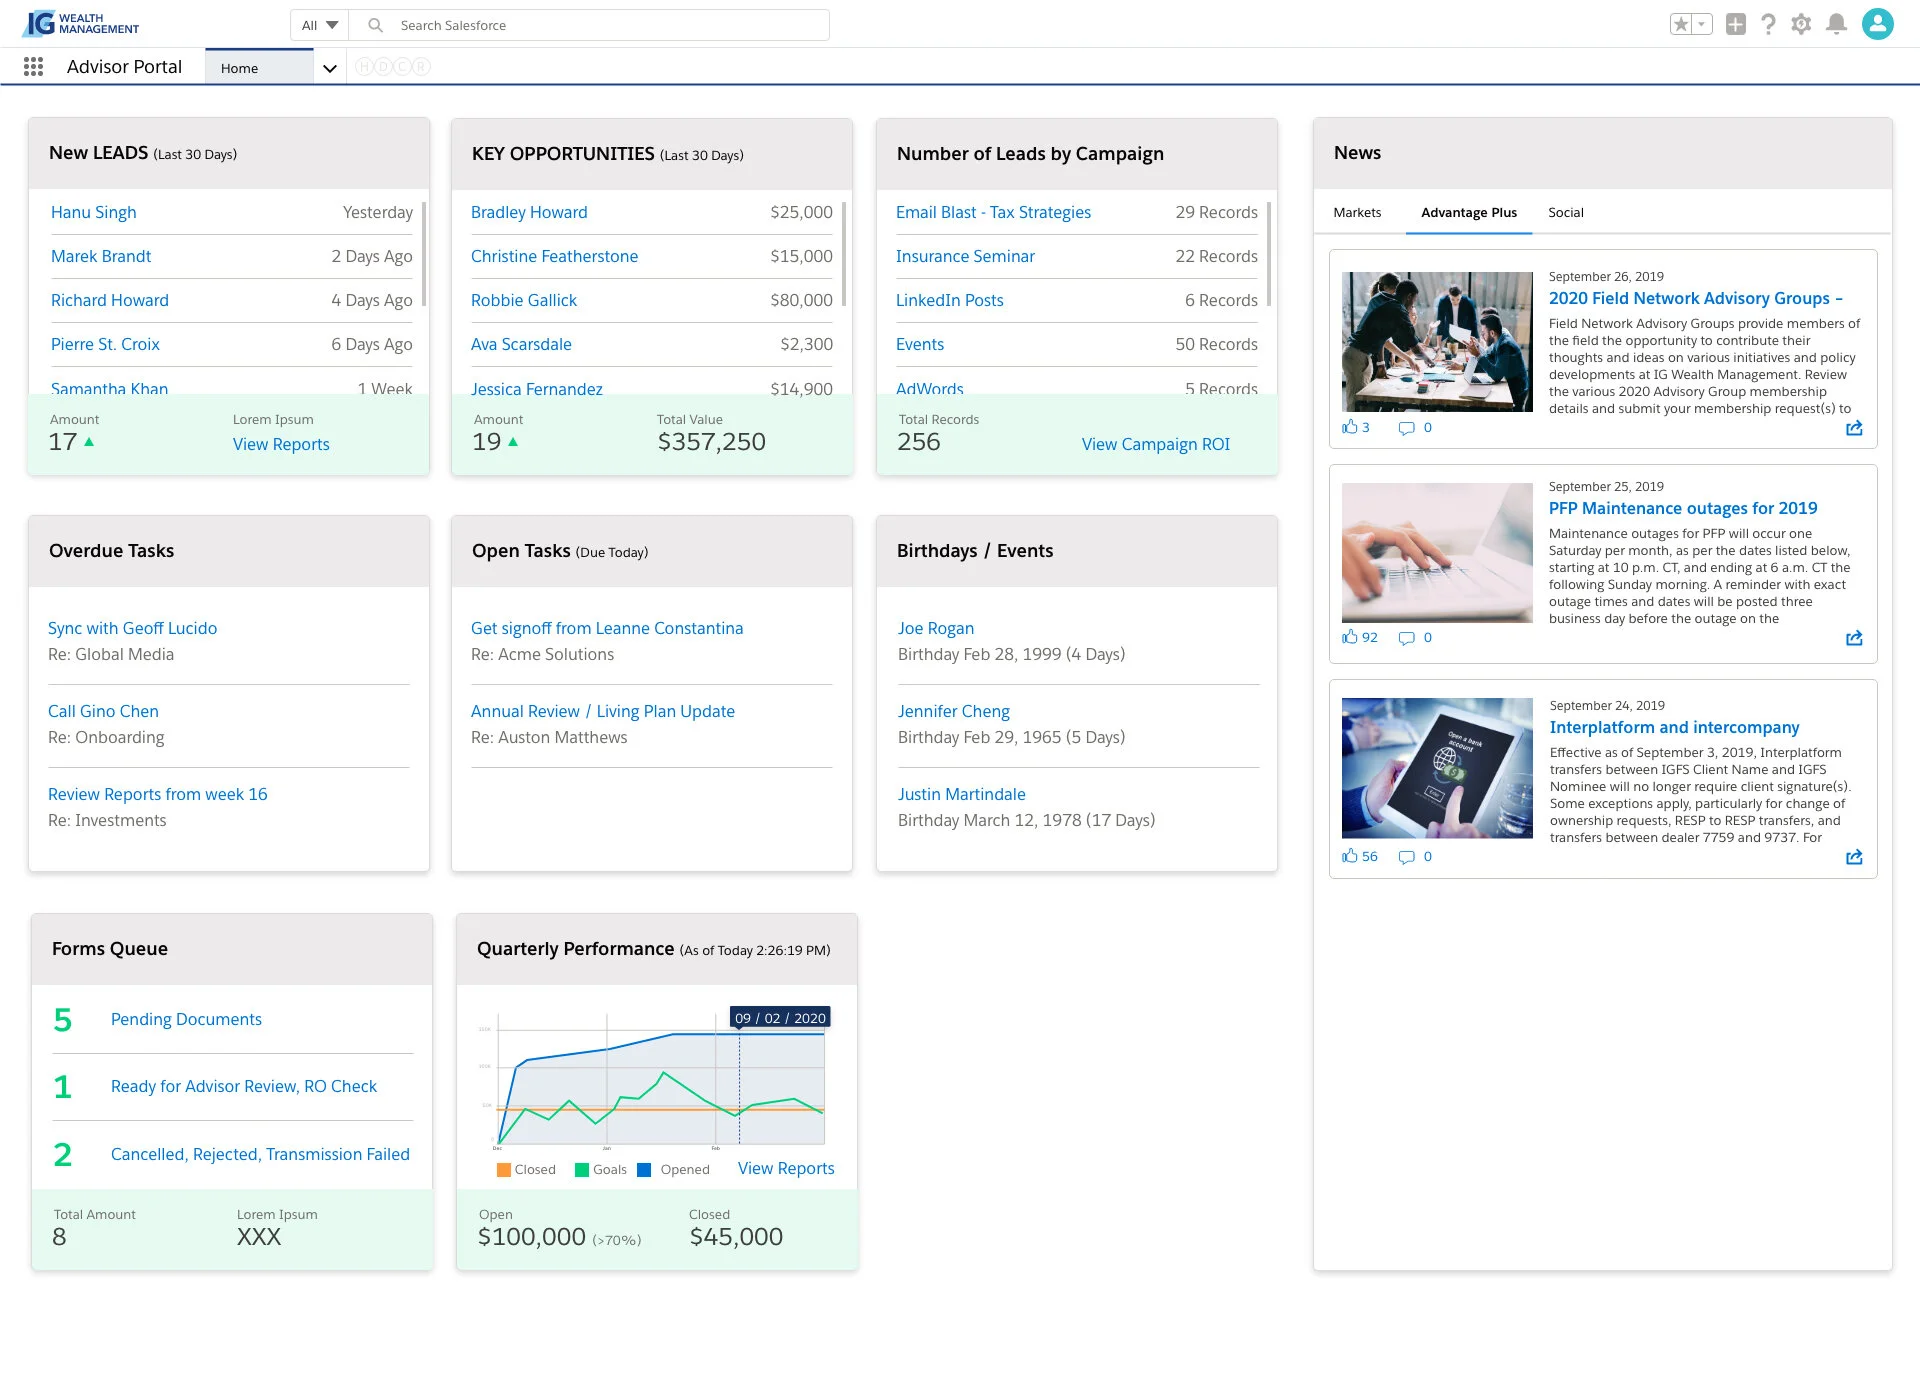Like the PFP Maintenance outages article
Image resolution: width=1920 pixels, height=1373 pixels.
tap(1350, 637)
